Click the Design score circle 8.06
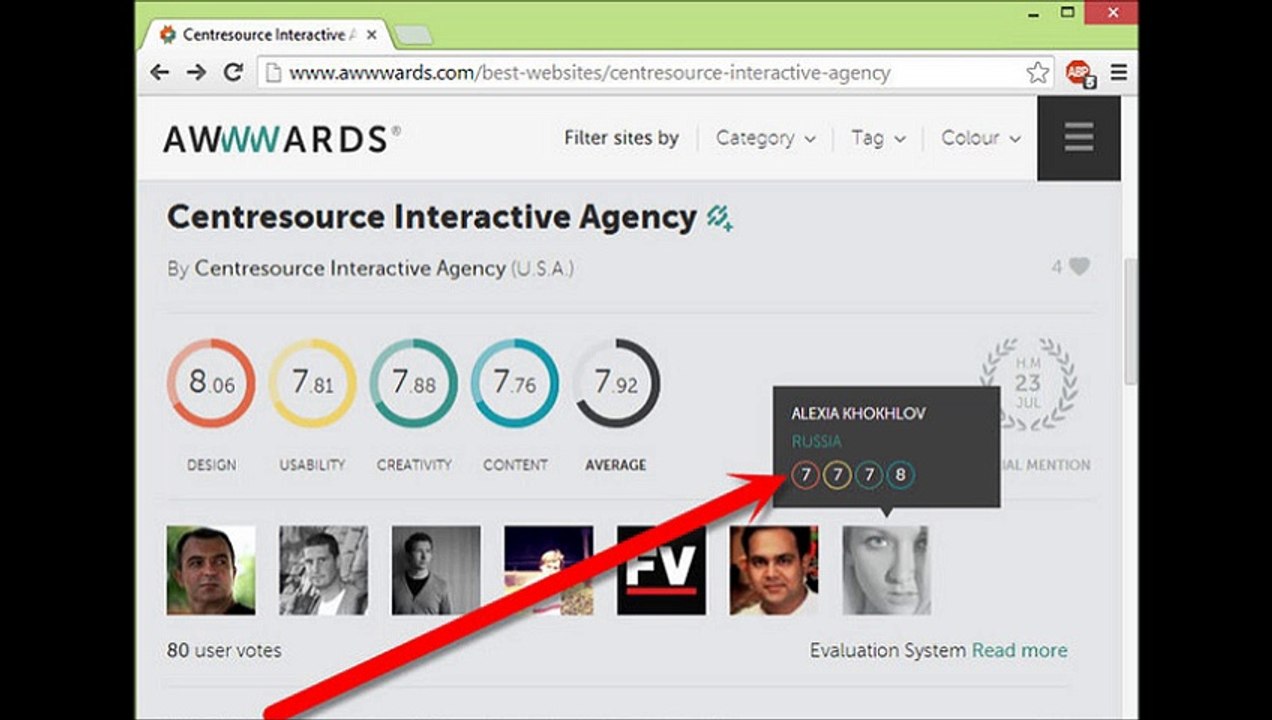The width and height of the screenshot is (1272, 720). click(211, 383)
